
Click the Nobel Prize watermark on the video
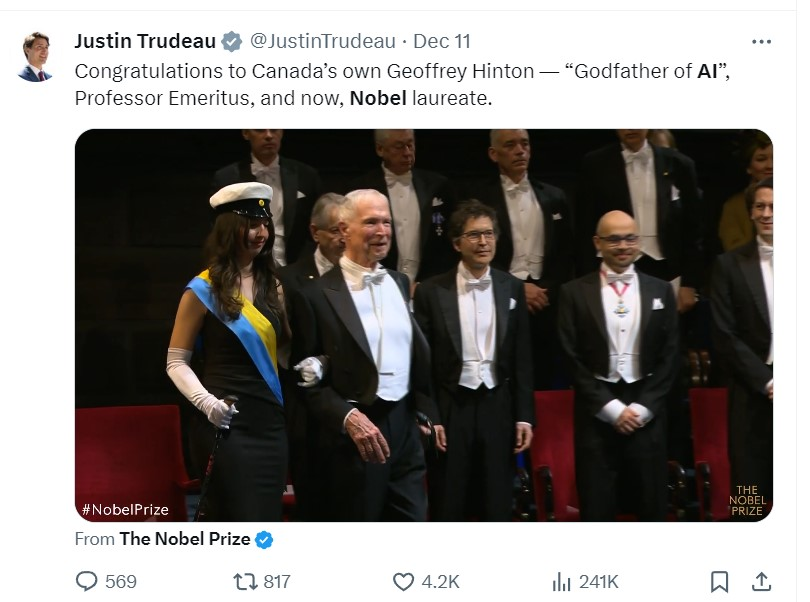pyautogui.click(x=747, y=500)
